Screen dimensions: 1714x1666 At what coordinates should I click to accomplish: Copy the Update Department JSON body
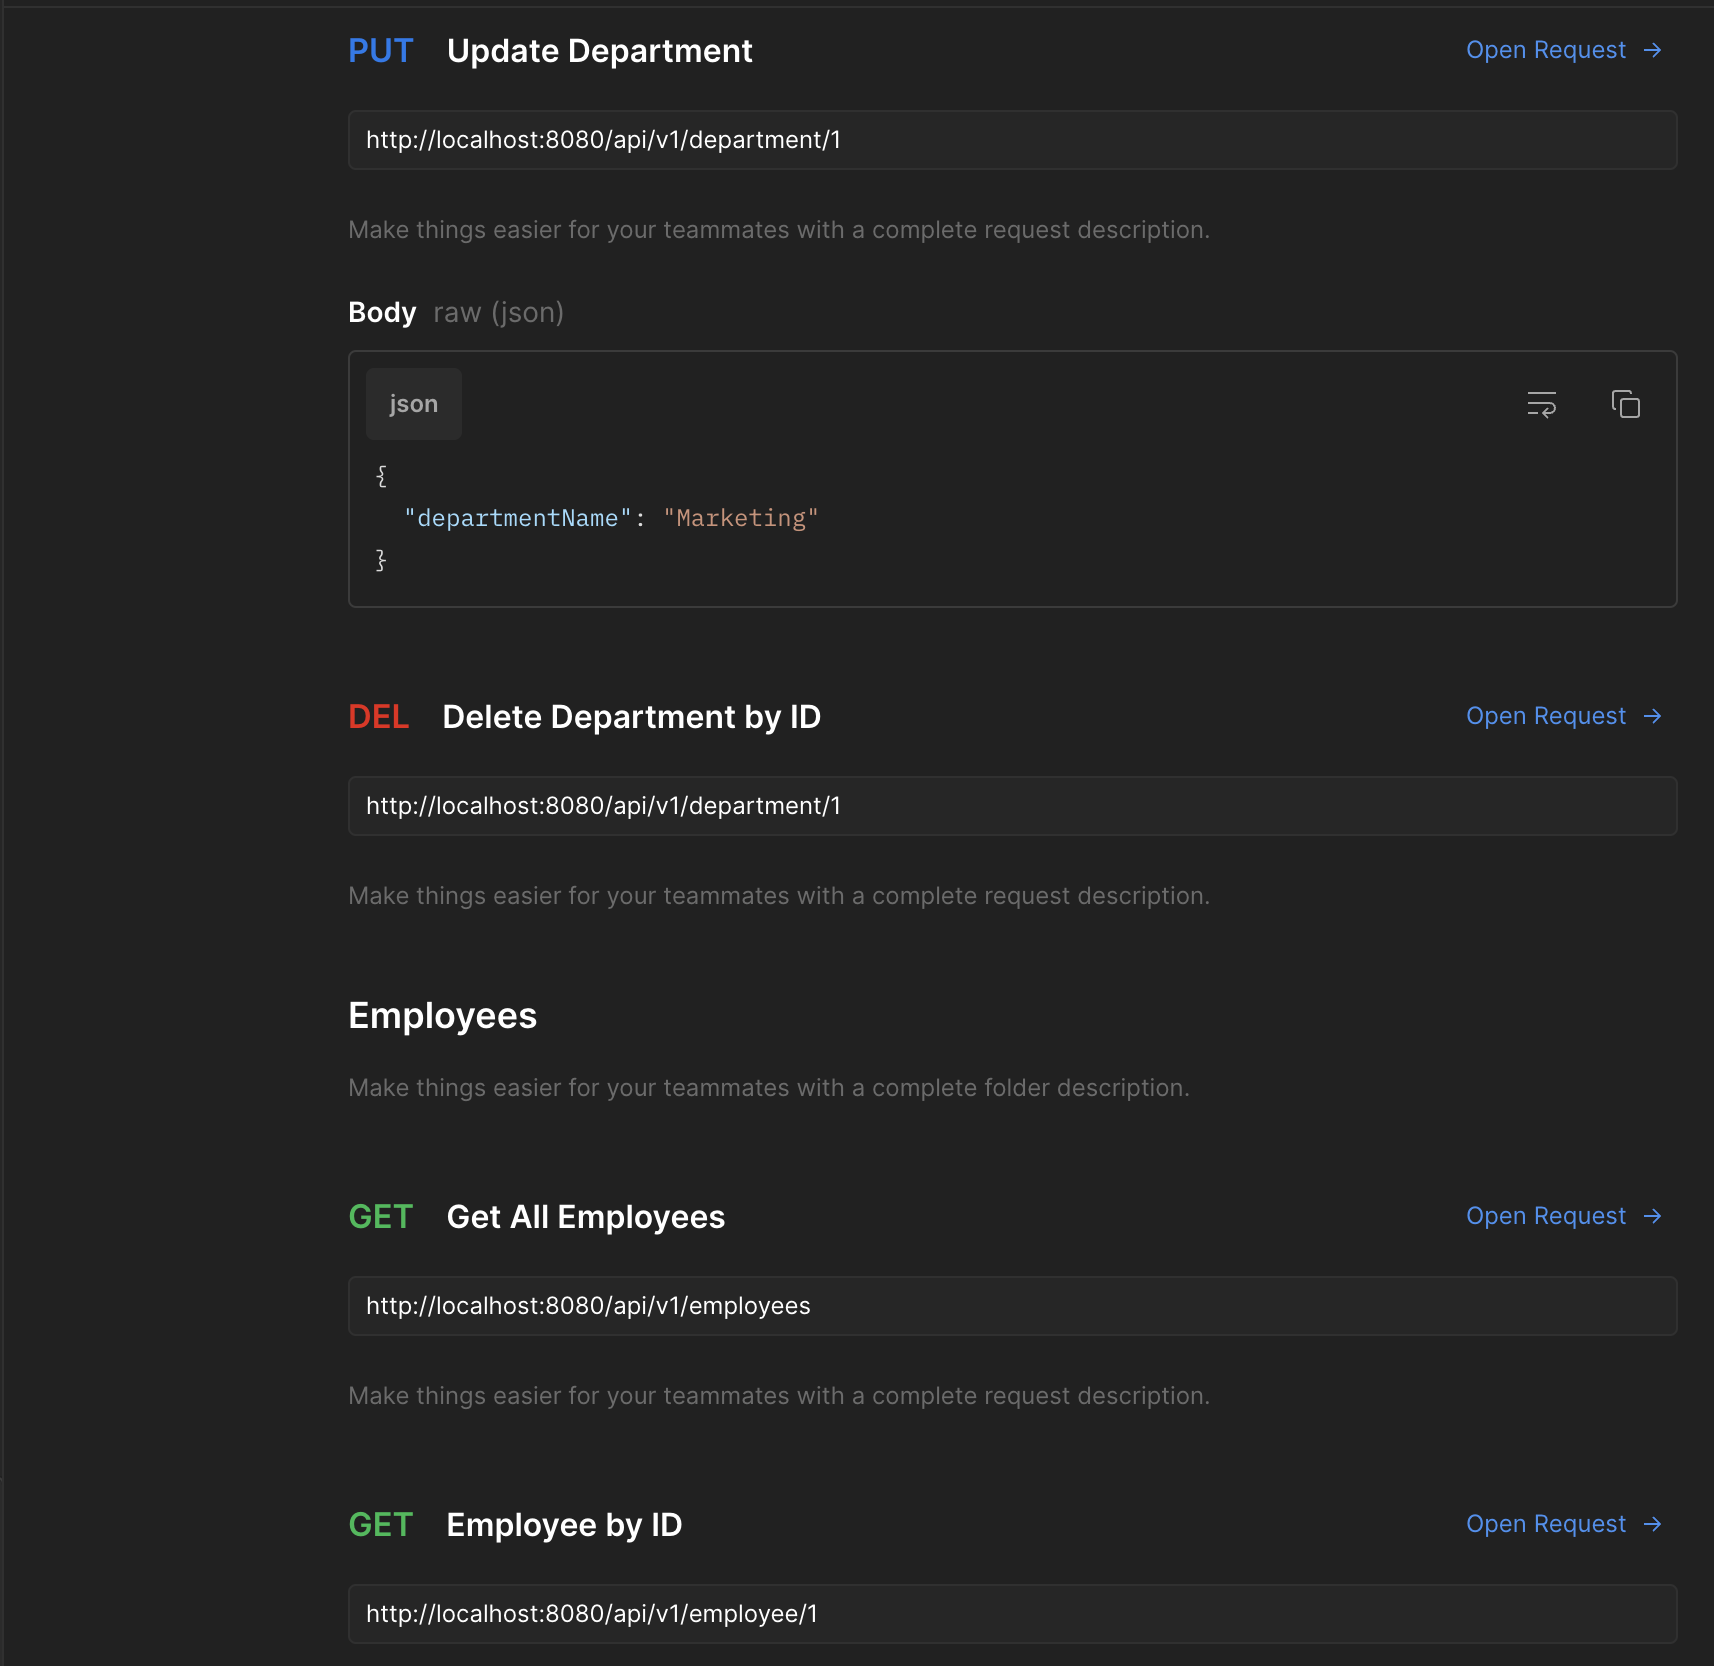pyautogui.click(x=1625, y=404)
